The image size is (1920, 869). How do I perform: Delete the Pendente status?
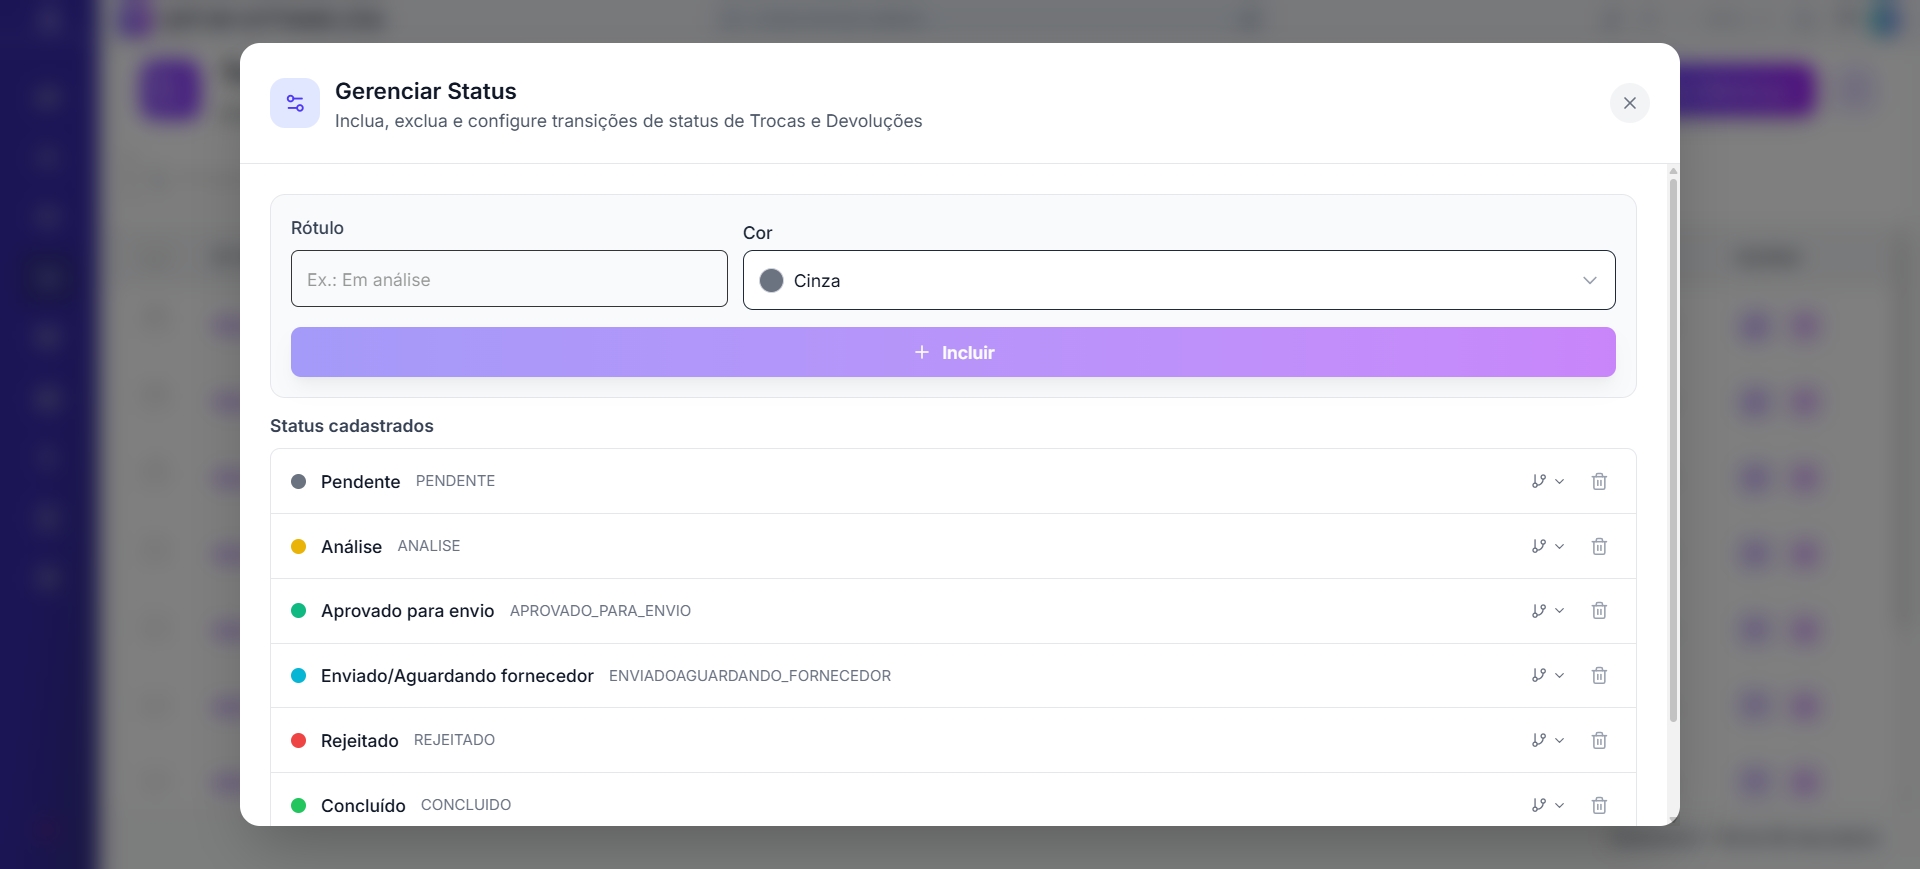(1599, 481)
